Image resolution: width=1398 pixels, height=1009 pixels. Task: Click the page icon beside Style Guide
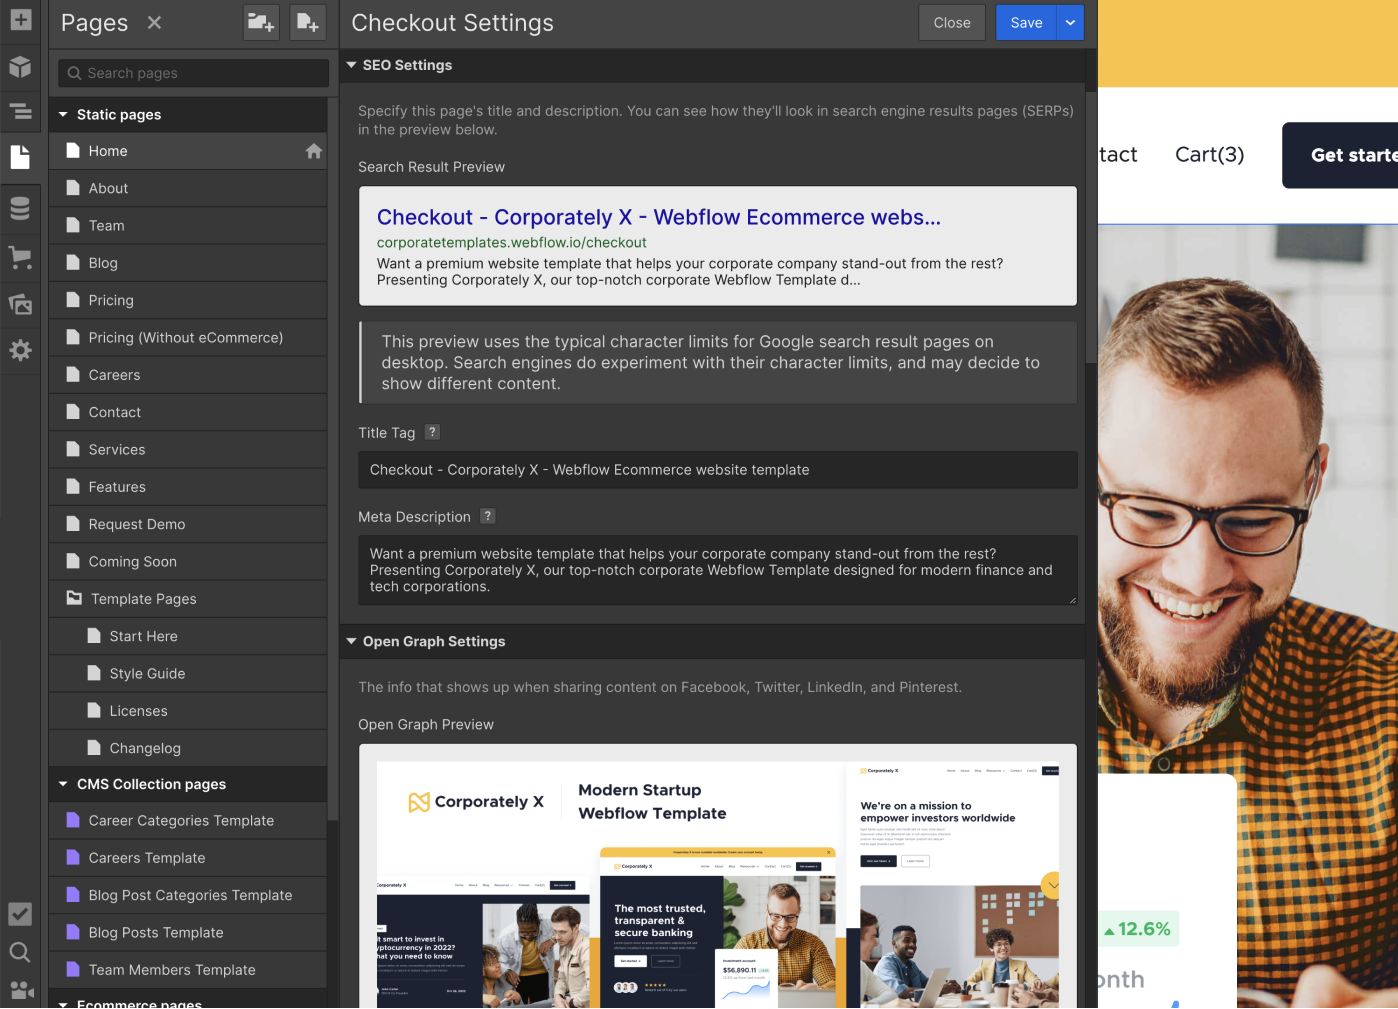click(x=94, y=673)
